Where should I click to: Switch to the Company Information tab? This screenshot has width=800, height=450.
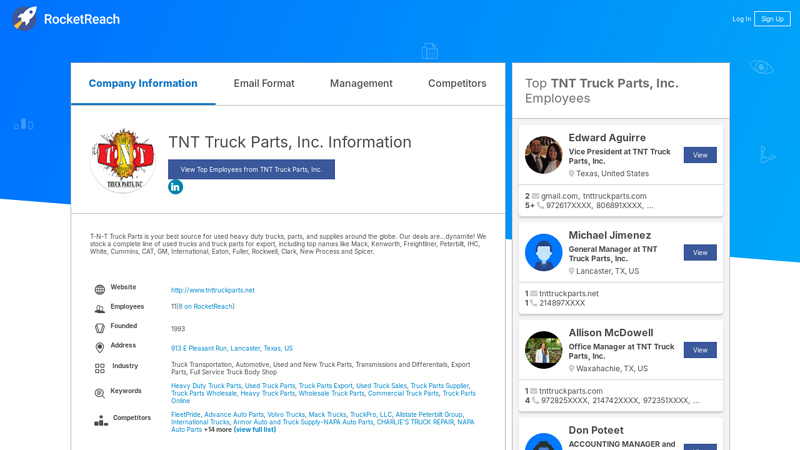click(x=143, y=84)
